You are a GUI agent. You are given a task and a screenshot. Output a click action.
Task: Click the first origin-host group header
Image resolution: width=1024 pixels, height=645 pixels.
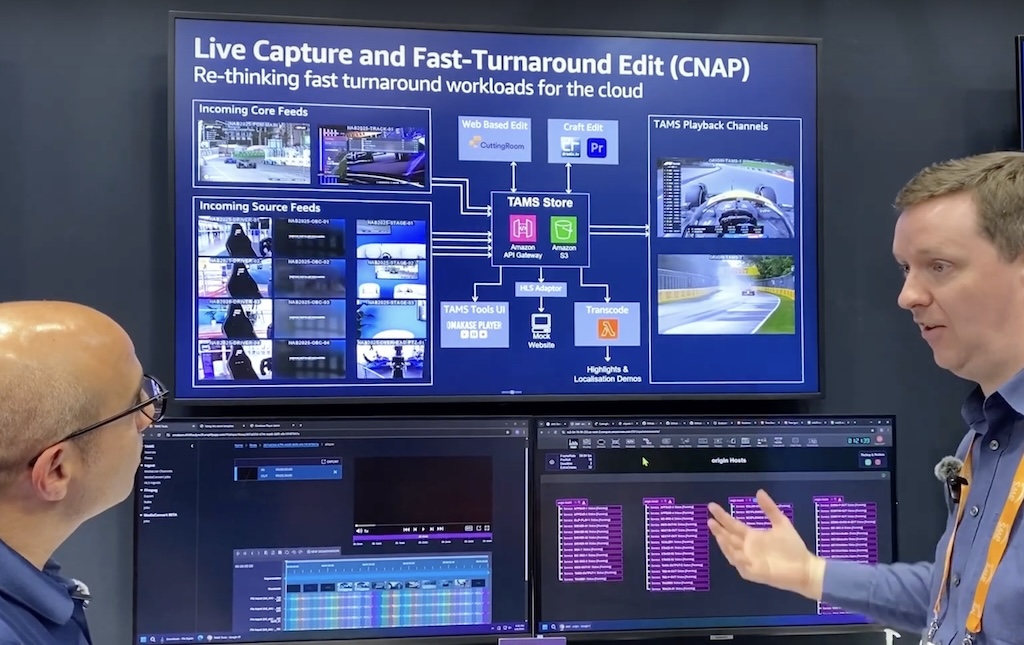572,502
